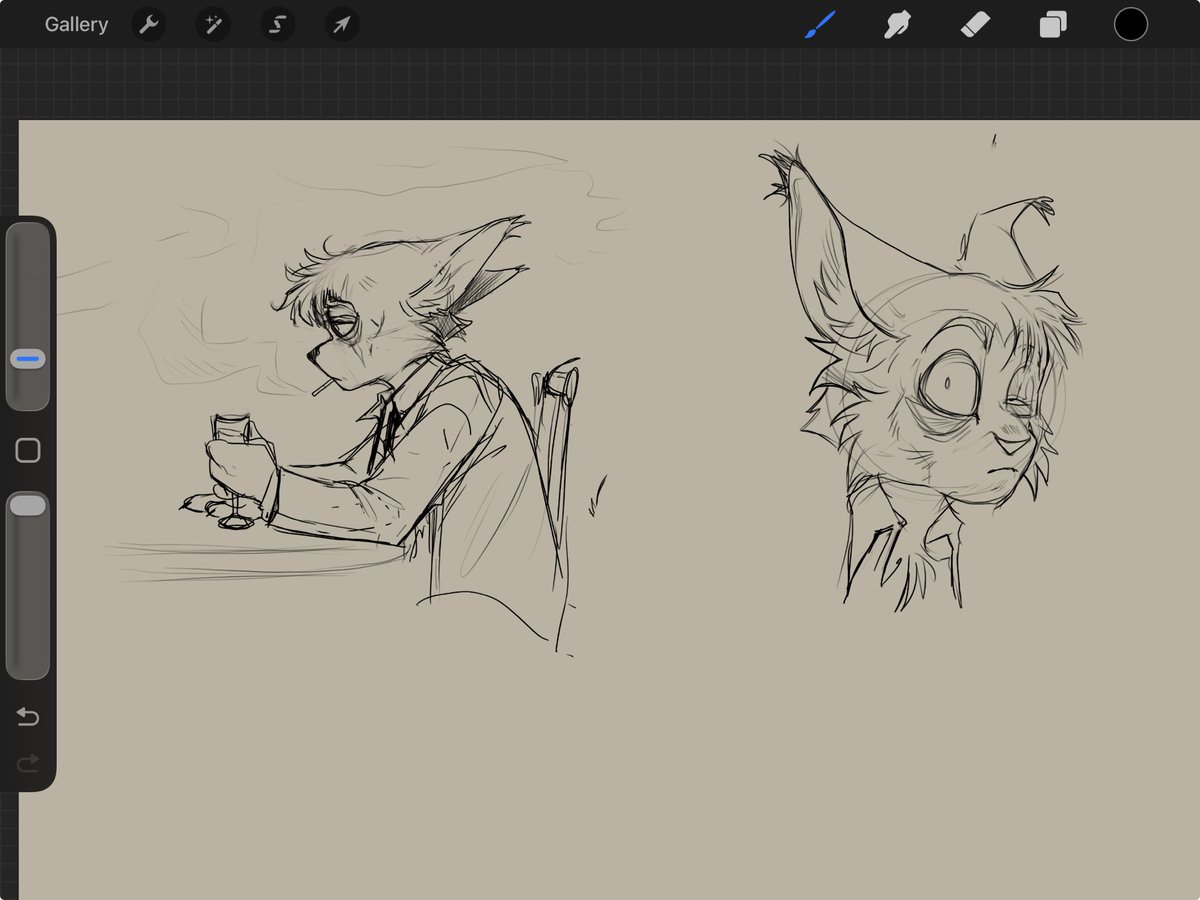Screen dimensions: 1200x900
Task: Select the Smudge tool
Action: tap(897, 25)
